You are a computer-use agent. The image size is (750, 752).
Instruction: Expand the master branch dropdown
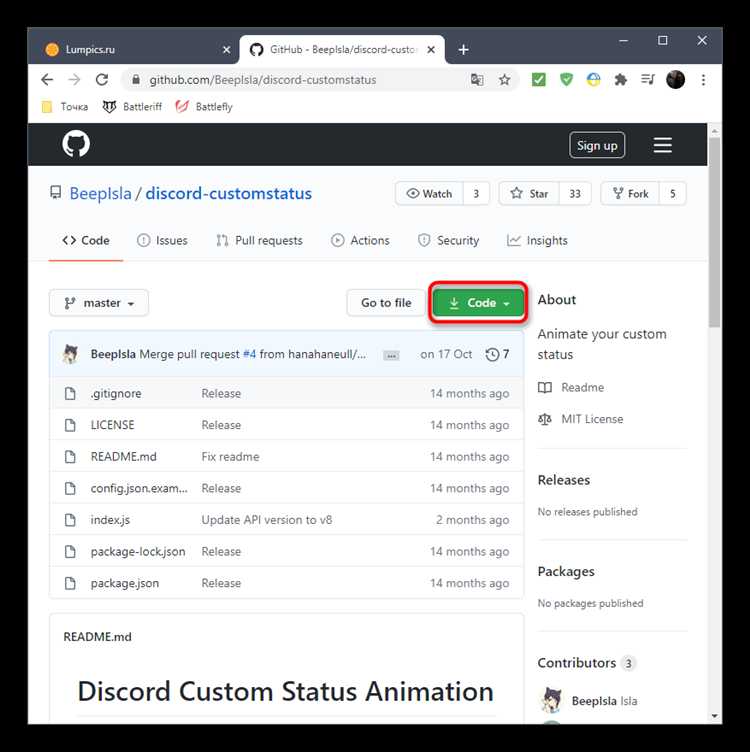pyautogui.click(x=99, y=303)
